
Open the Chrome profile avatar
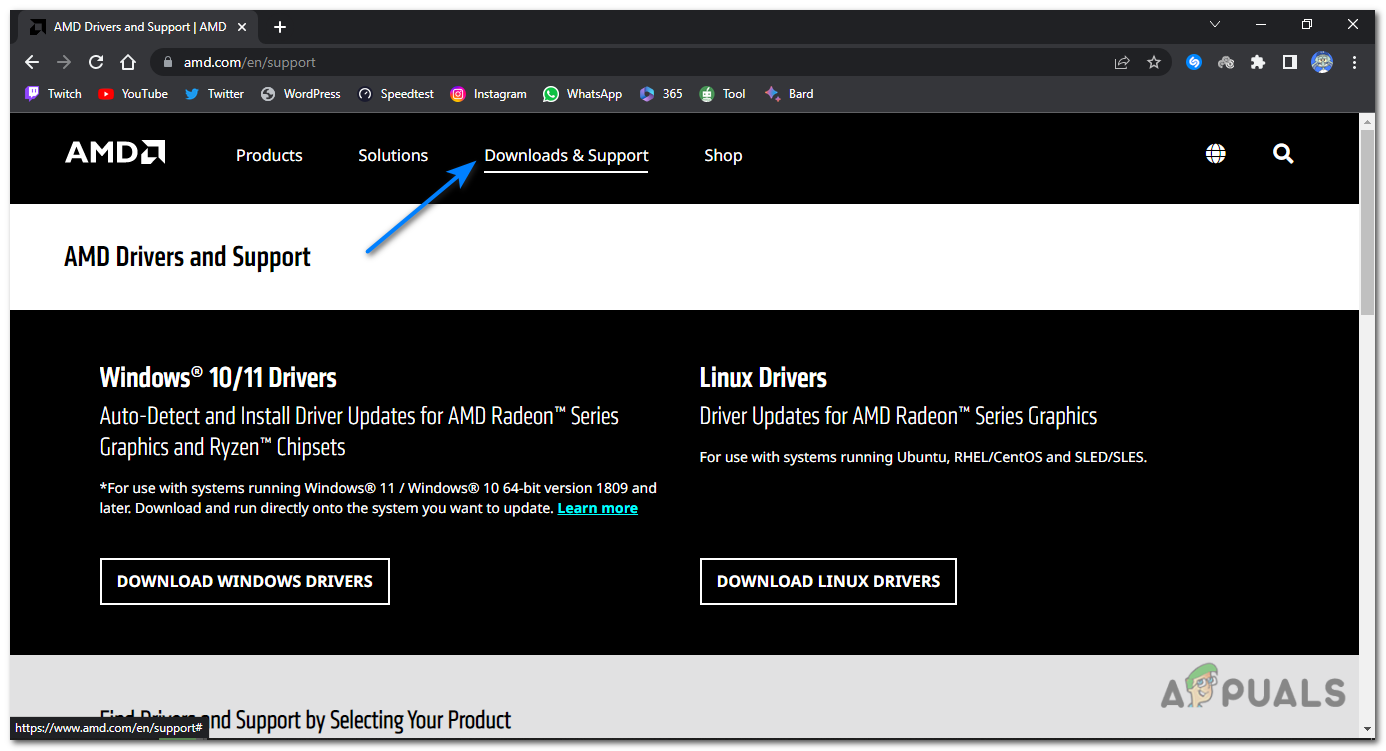pos(1322,62)
